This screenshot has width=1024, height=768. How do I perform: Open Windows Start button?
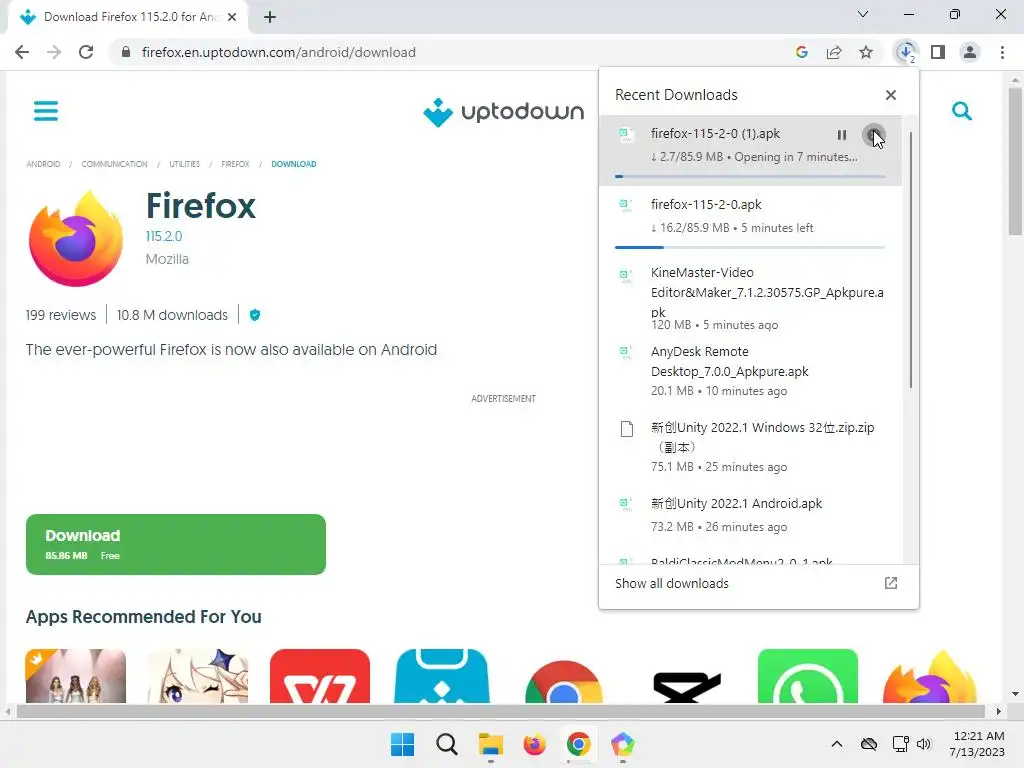(x=402, y=744)
